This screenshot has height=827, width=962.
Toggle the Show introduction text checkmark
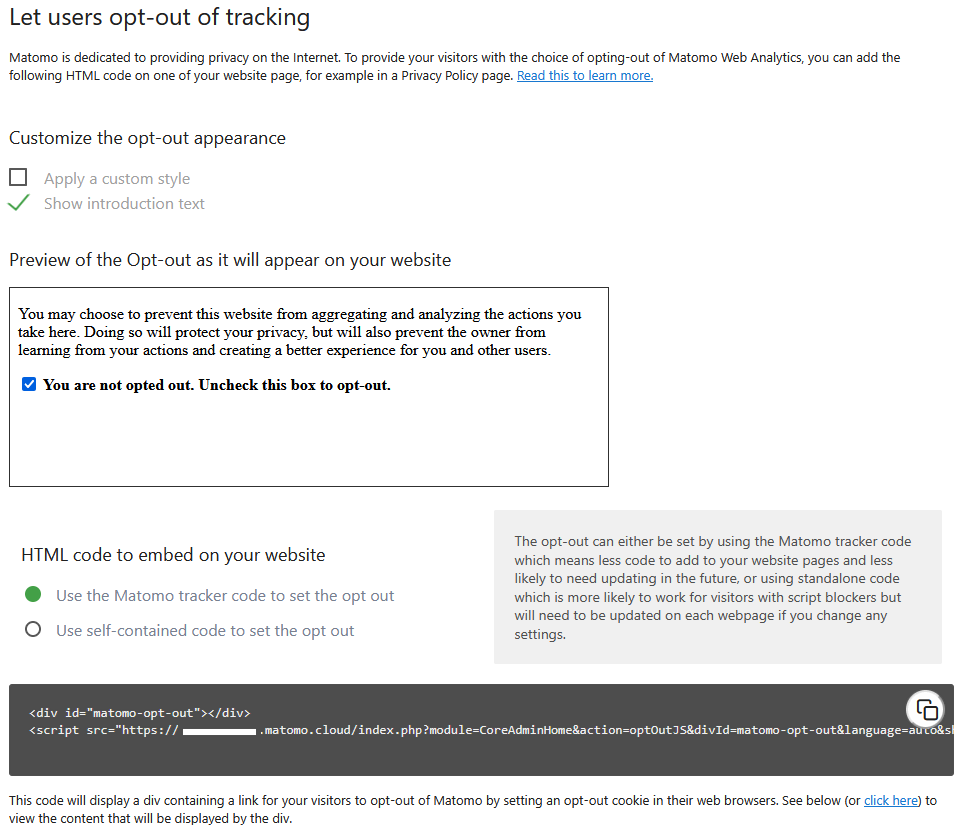click(18, 203)
